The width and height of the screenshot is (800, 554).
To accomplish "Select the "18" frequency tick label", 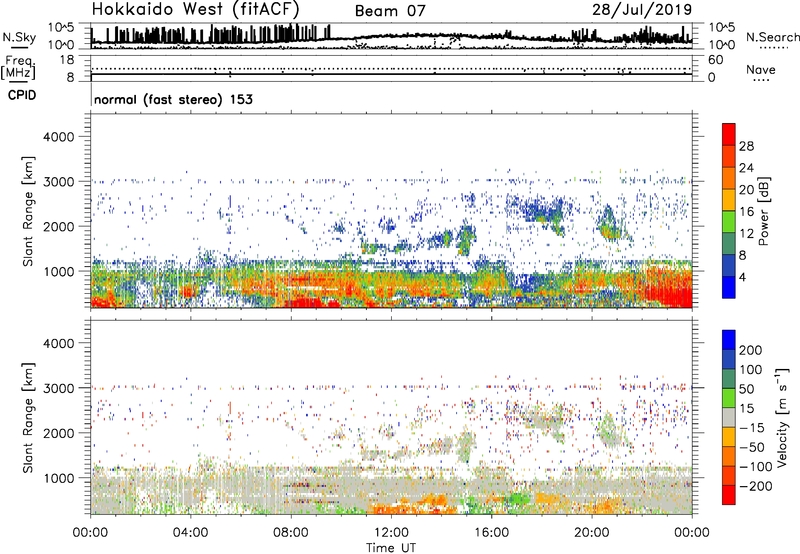I will click(67, 60).
